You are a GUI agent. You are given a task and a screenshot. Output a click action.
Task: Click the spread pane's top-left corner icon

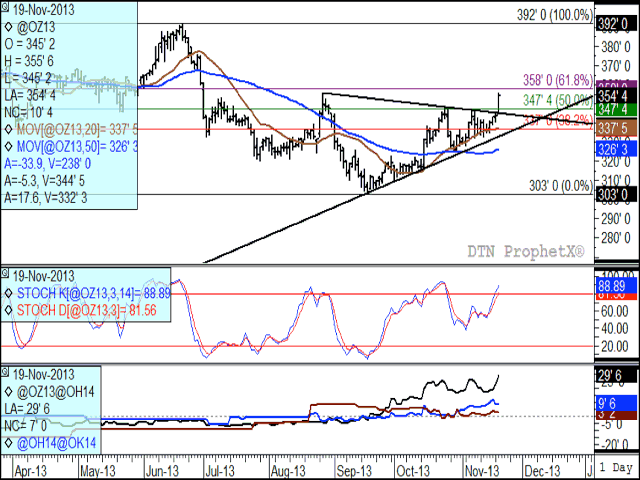(x=5, y=371)
